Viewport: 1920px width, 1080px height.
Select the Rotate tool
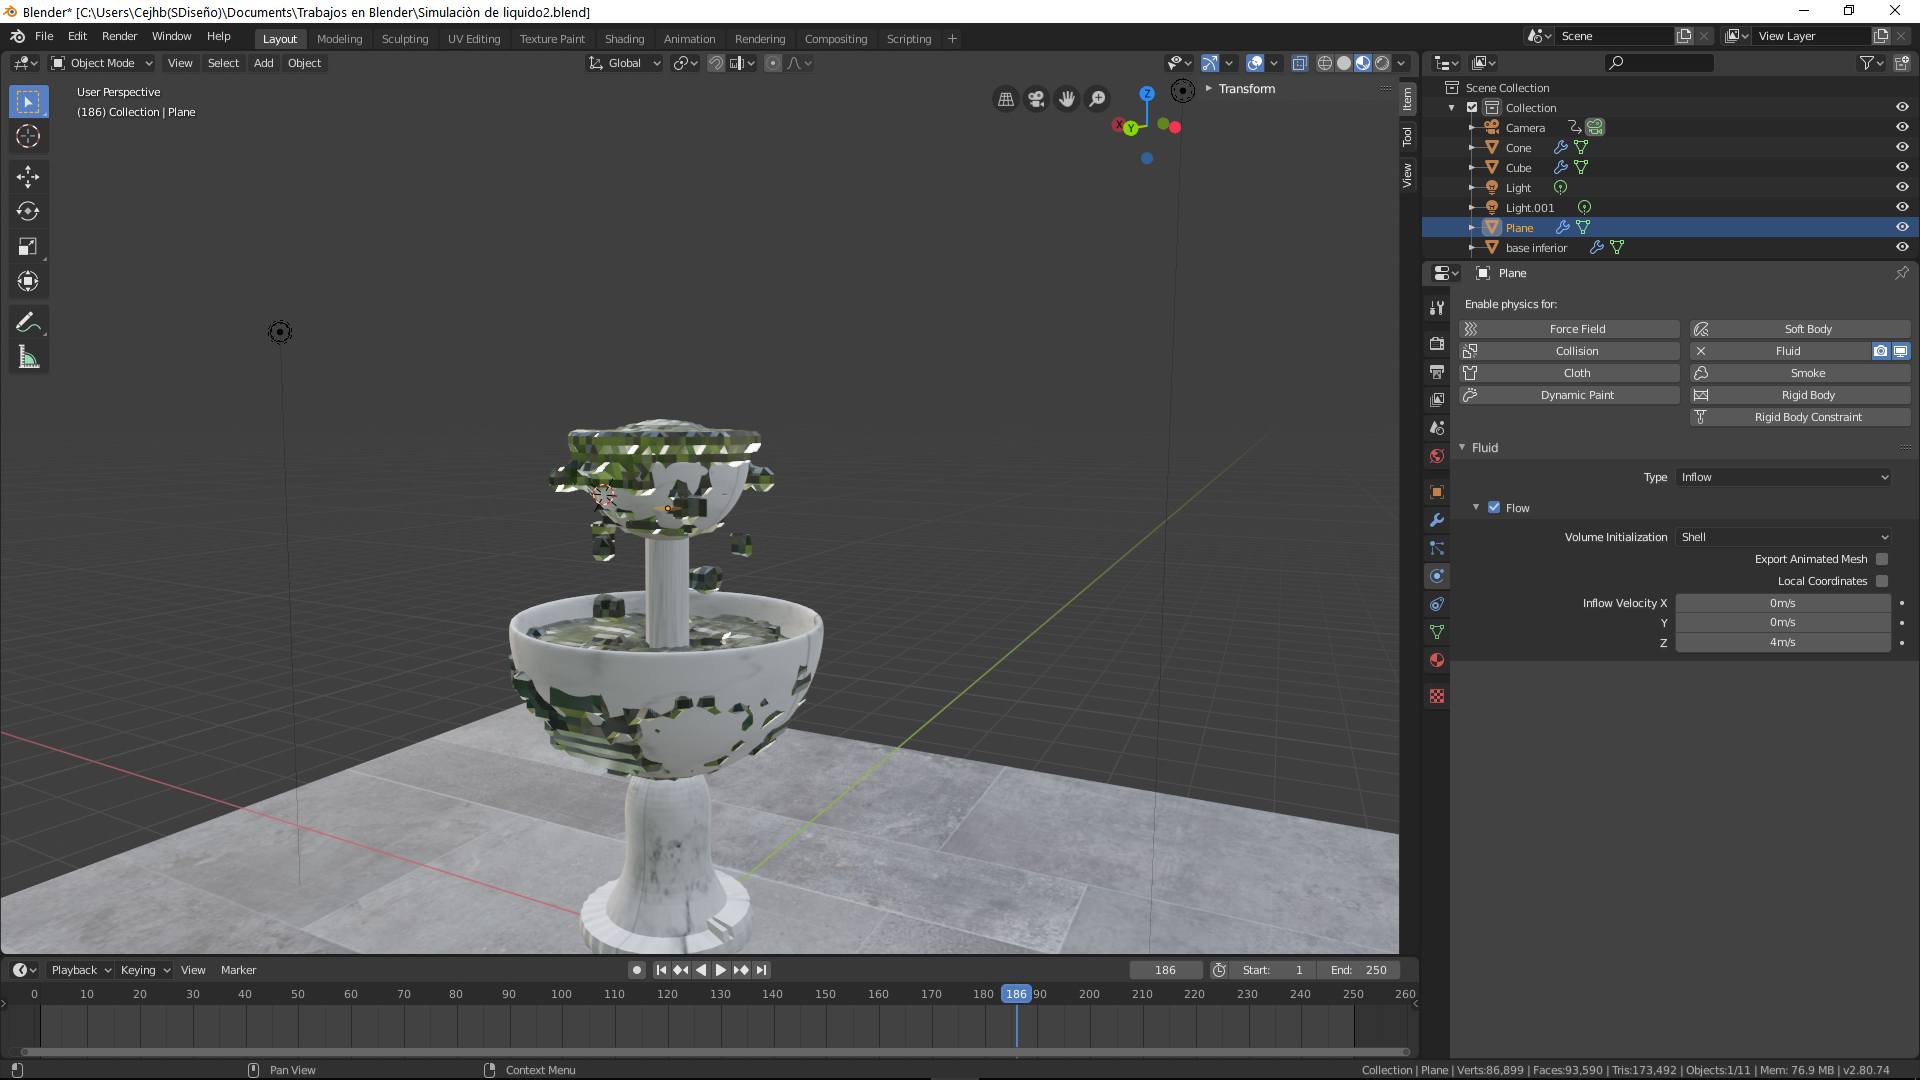click(x=28, y=211)
